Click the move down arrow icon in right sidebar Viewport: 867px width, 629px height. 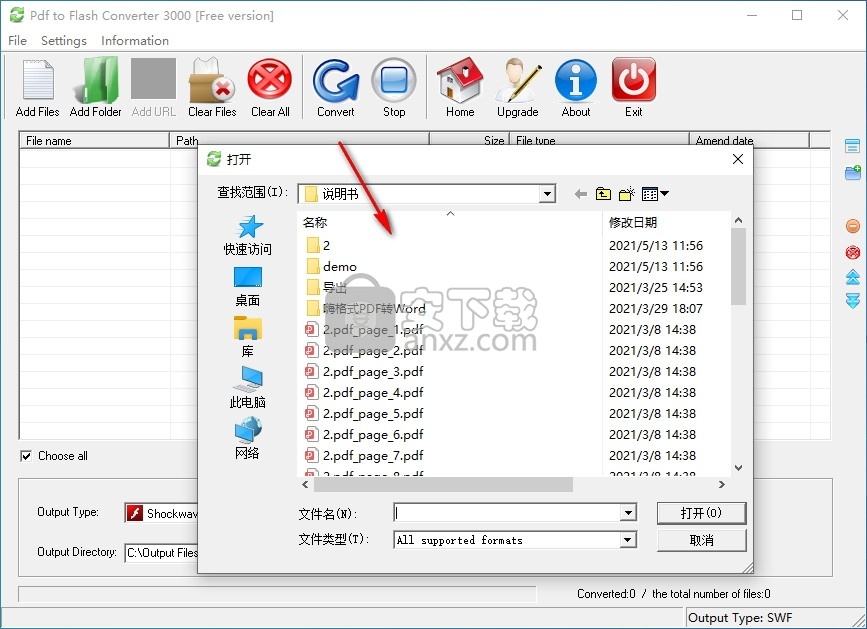(853, 301)
